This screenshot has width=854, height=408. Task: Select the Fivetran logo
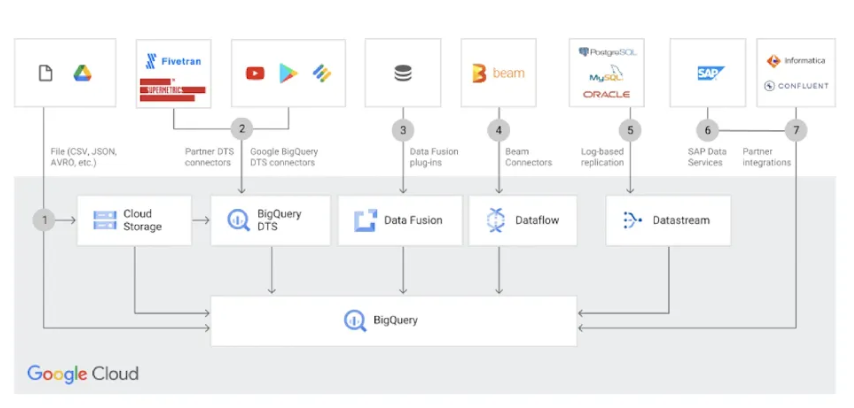click(174, 59)
